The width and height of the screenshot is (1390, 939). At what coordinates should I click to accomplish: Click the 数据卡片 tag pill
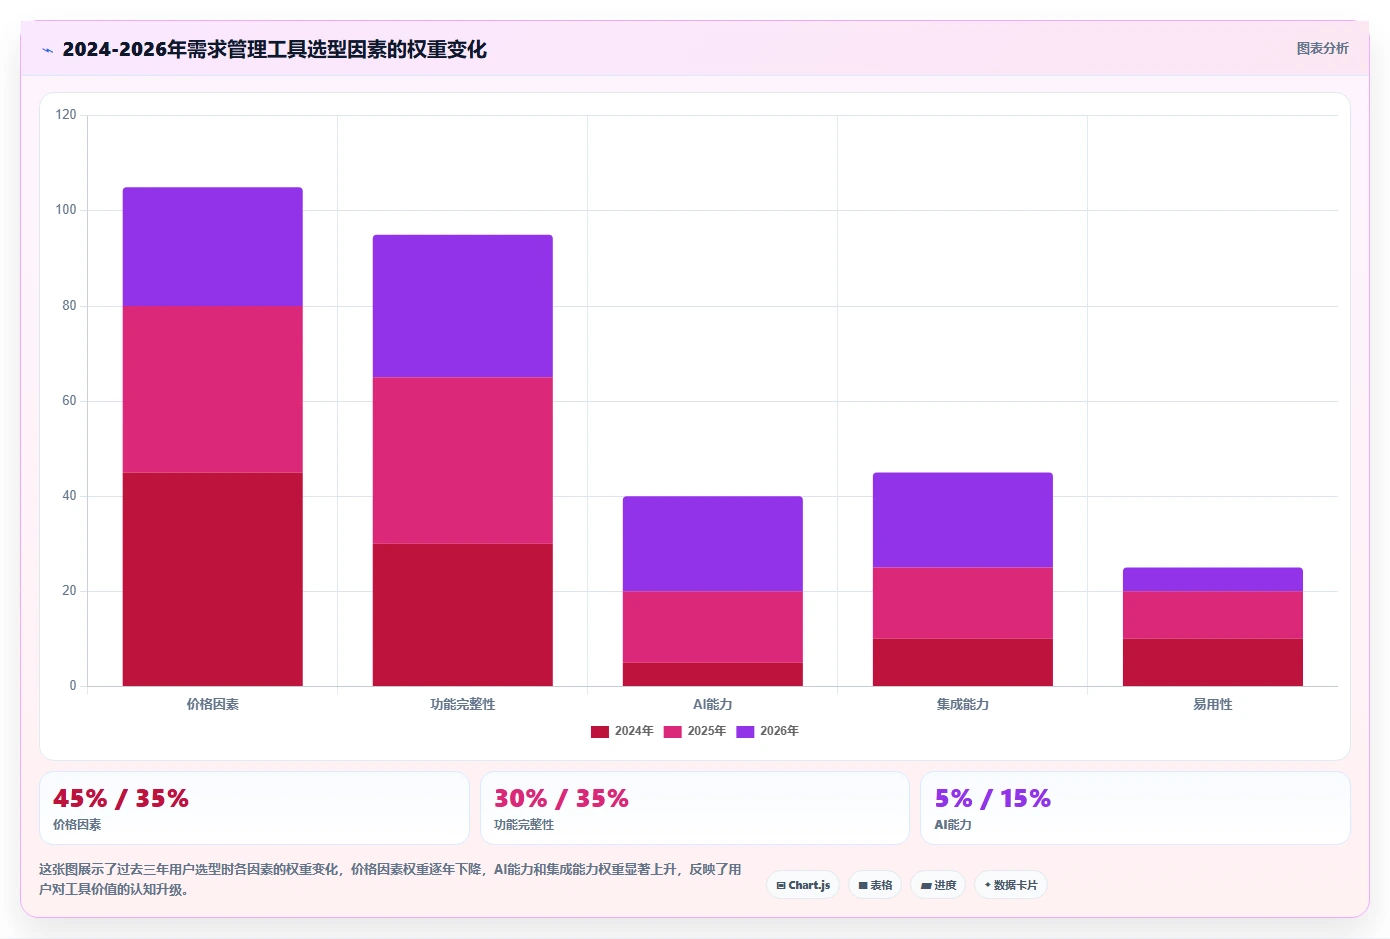1011,885
